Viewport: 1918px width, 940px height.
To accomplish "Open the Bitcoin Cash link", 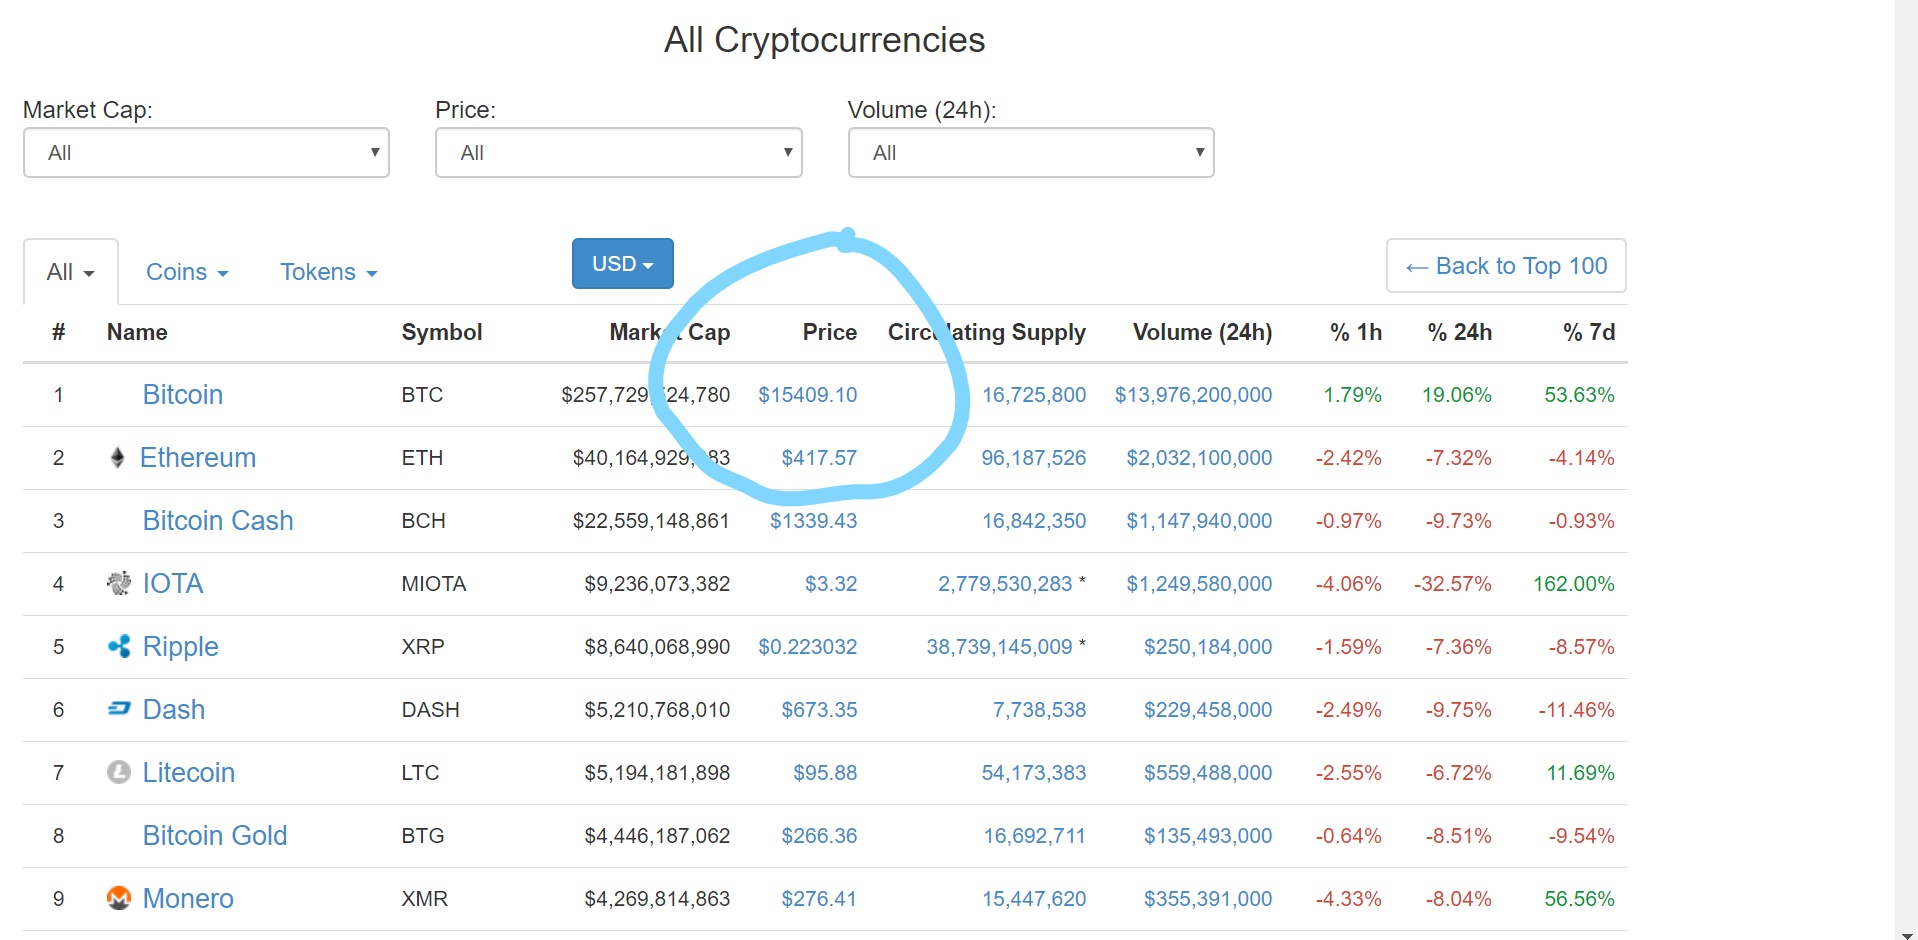I will pos(218,521).
